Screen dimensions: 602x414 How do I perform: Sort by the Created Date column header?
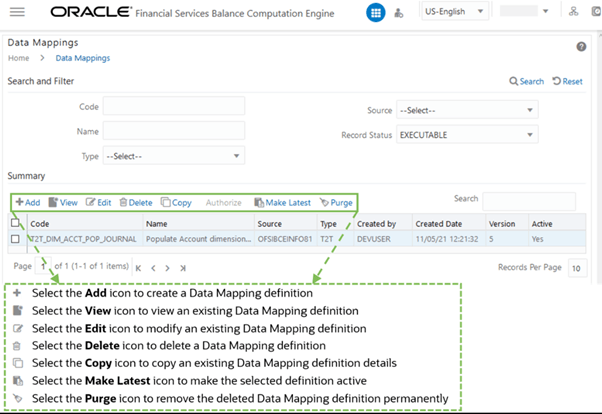click(x=449, y=224)
